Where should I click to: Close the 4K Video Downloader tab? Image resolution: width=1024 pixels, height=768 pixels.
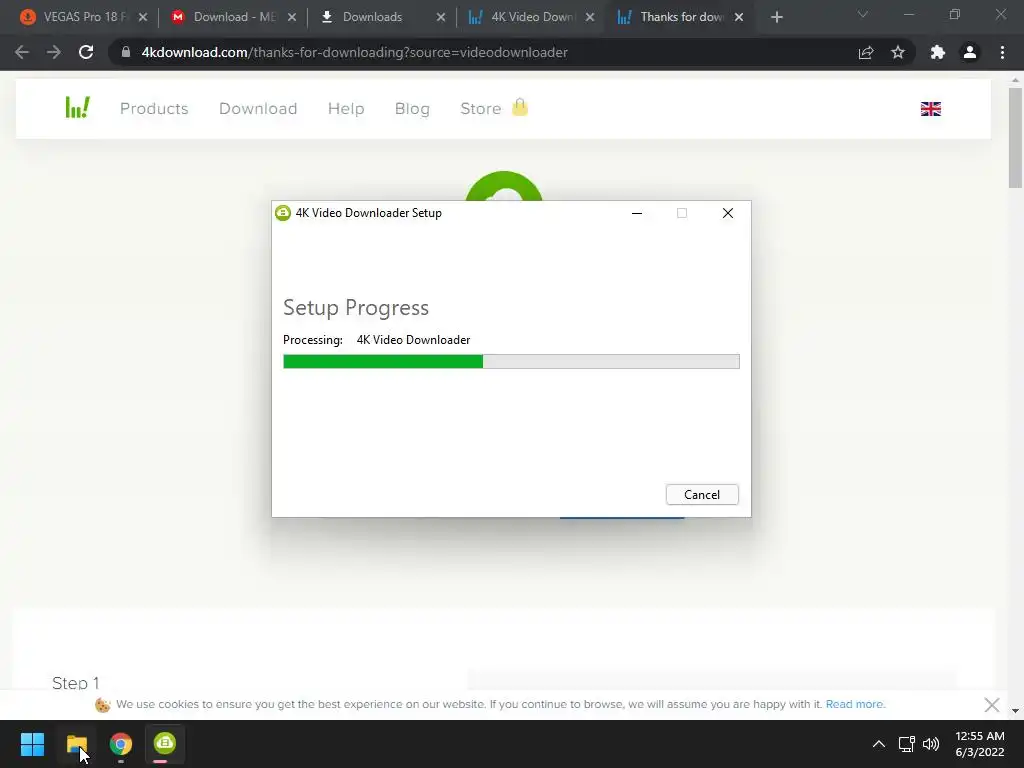click(x=590, y=17)
